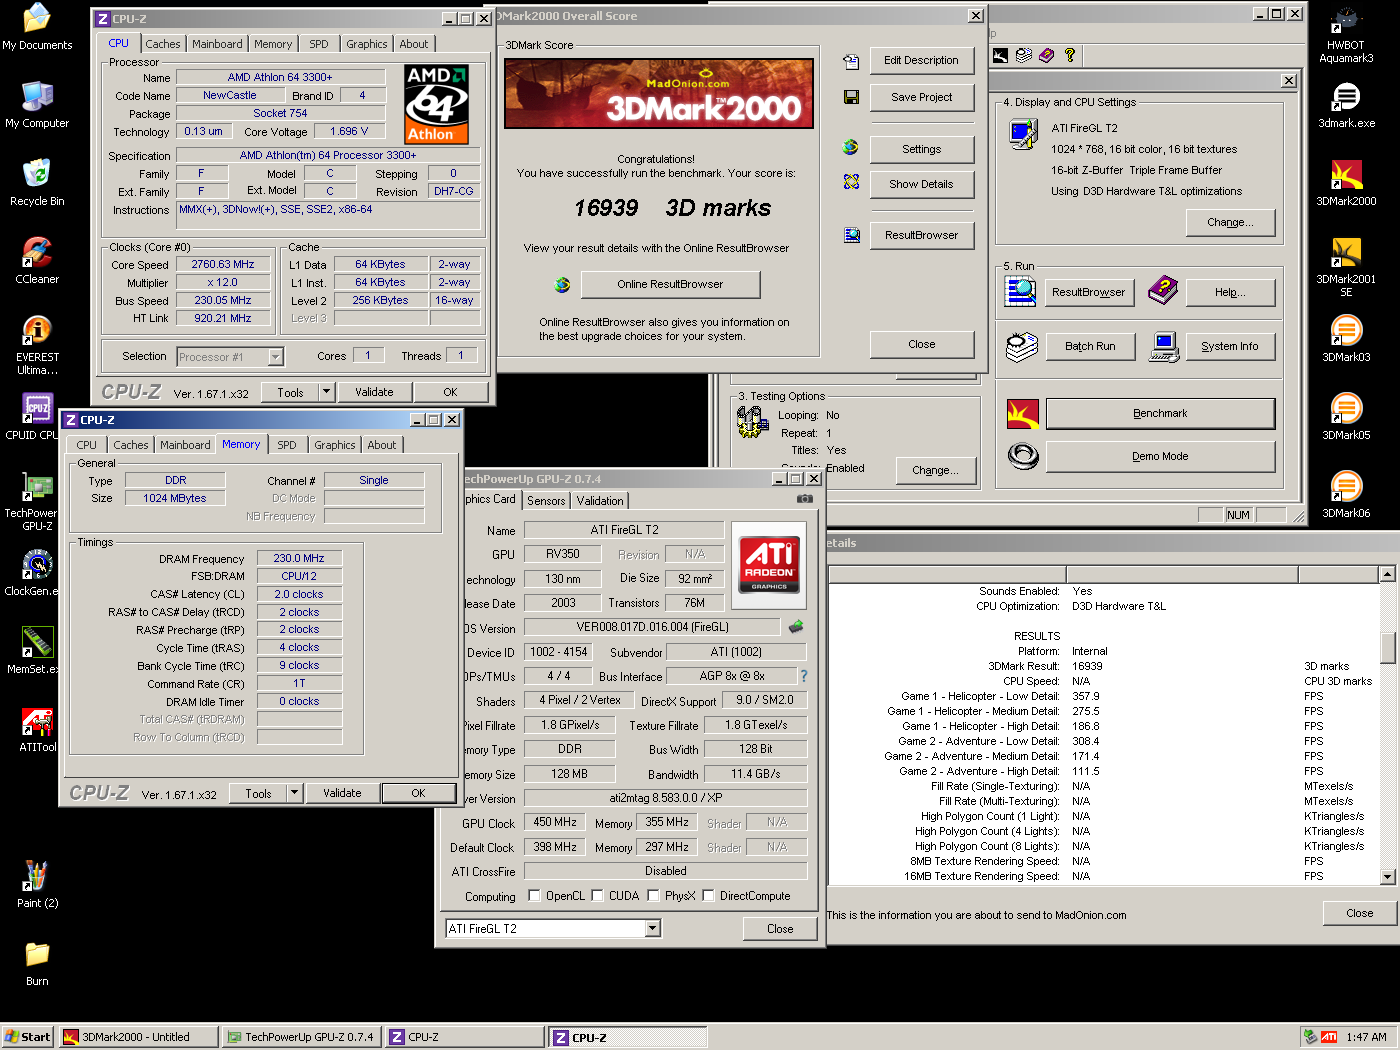Screen dimensions: 1400x1050
Task: Click ATI tray icon in system tray
Action: pyautogui.click(x=1329, y=1037)
